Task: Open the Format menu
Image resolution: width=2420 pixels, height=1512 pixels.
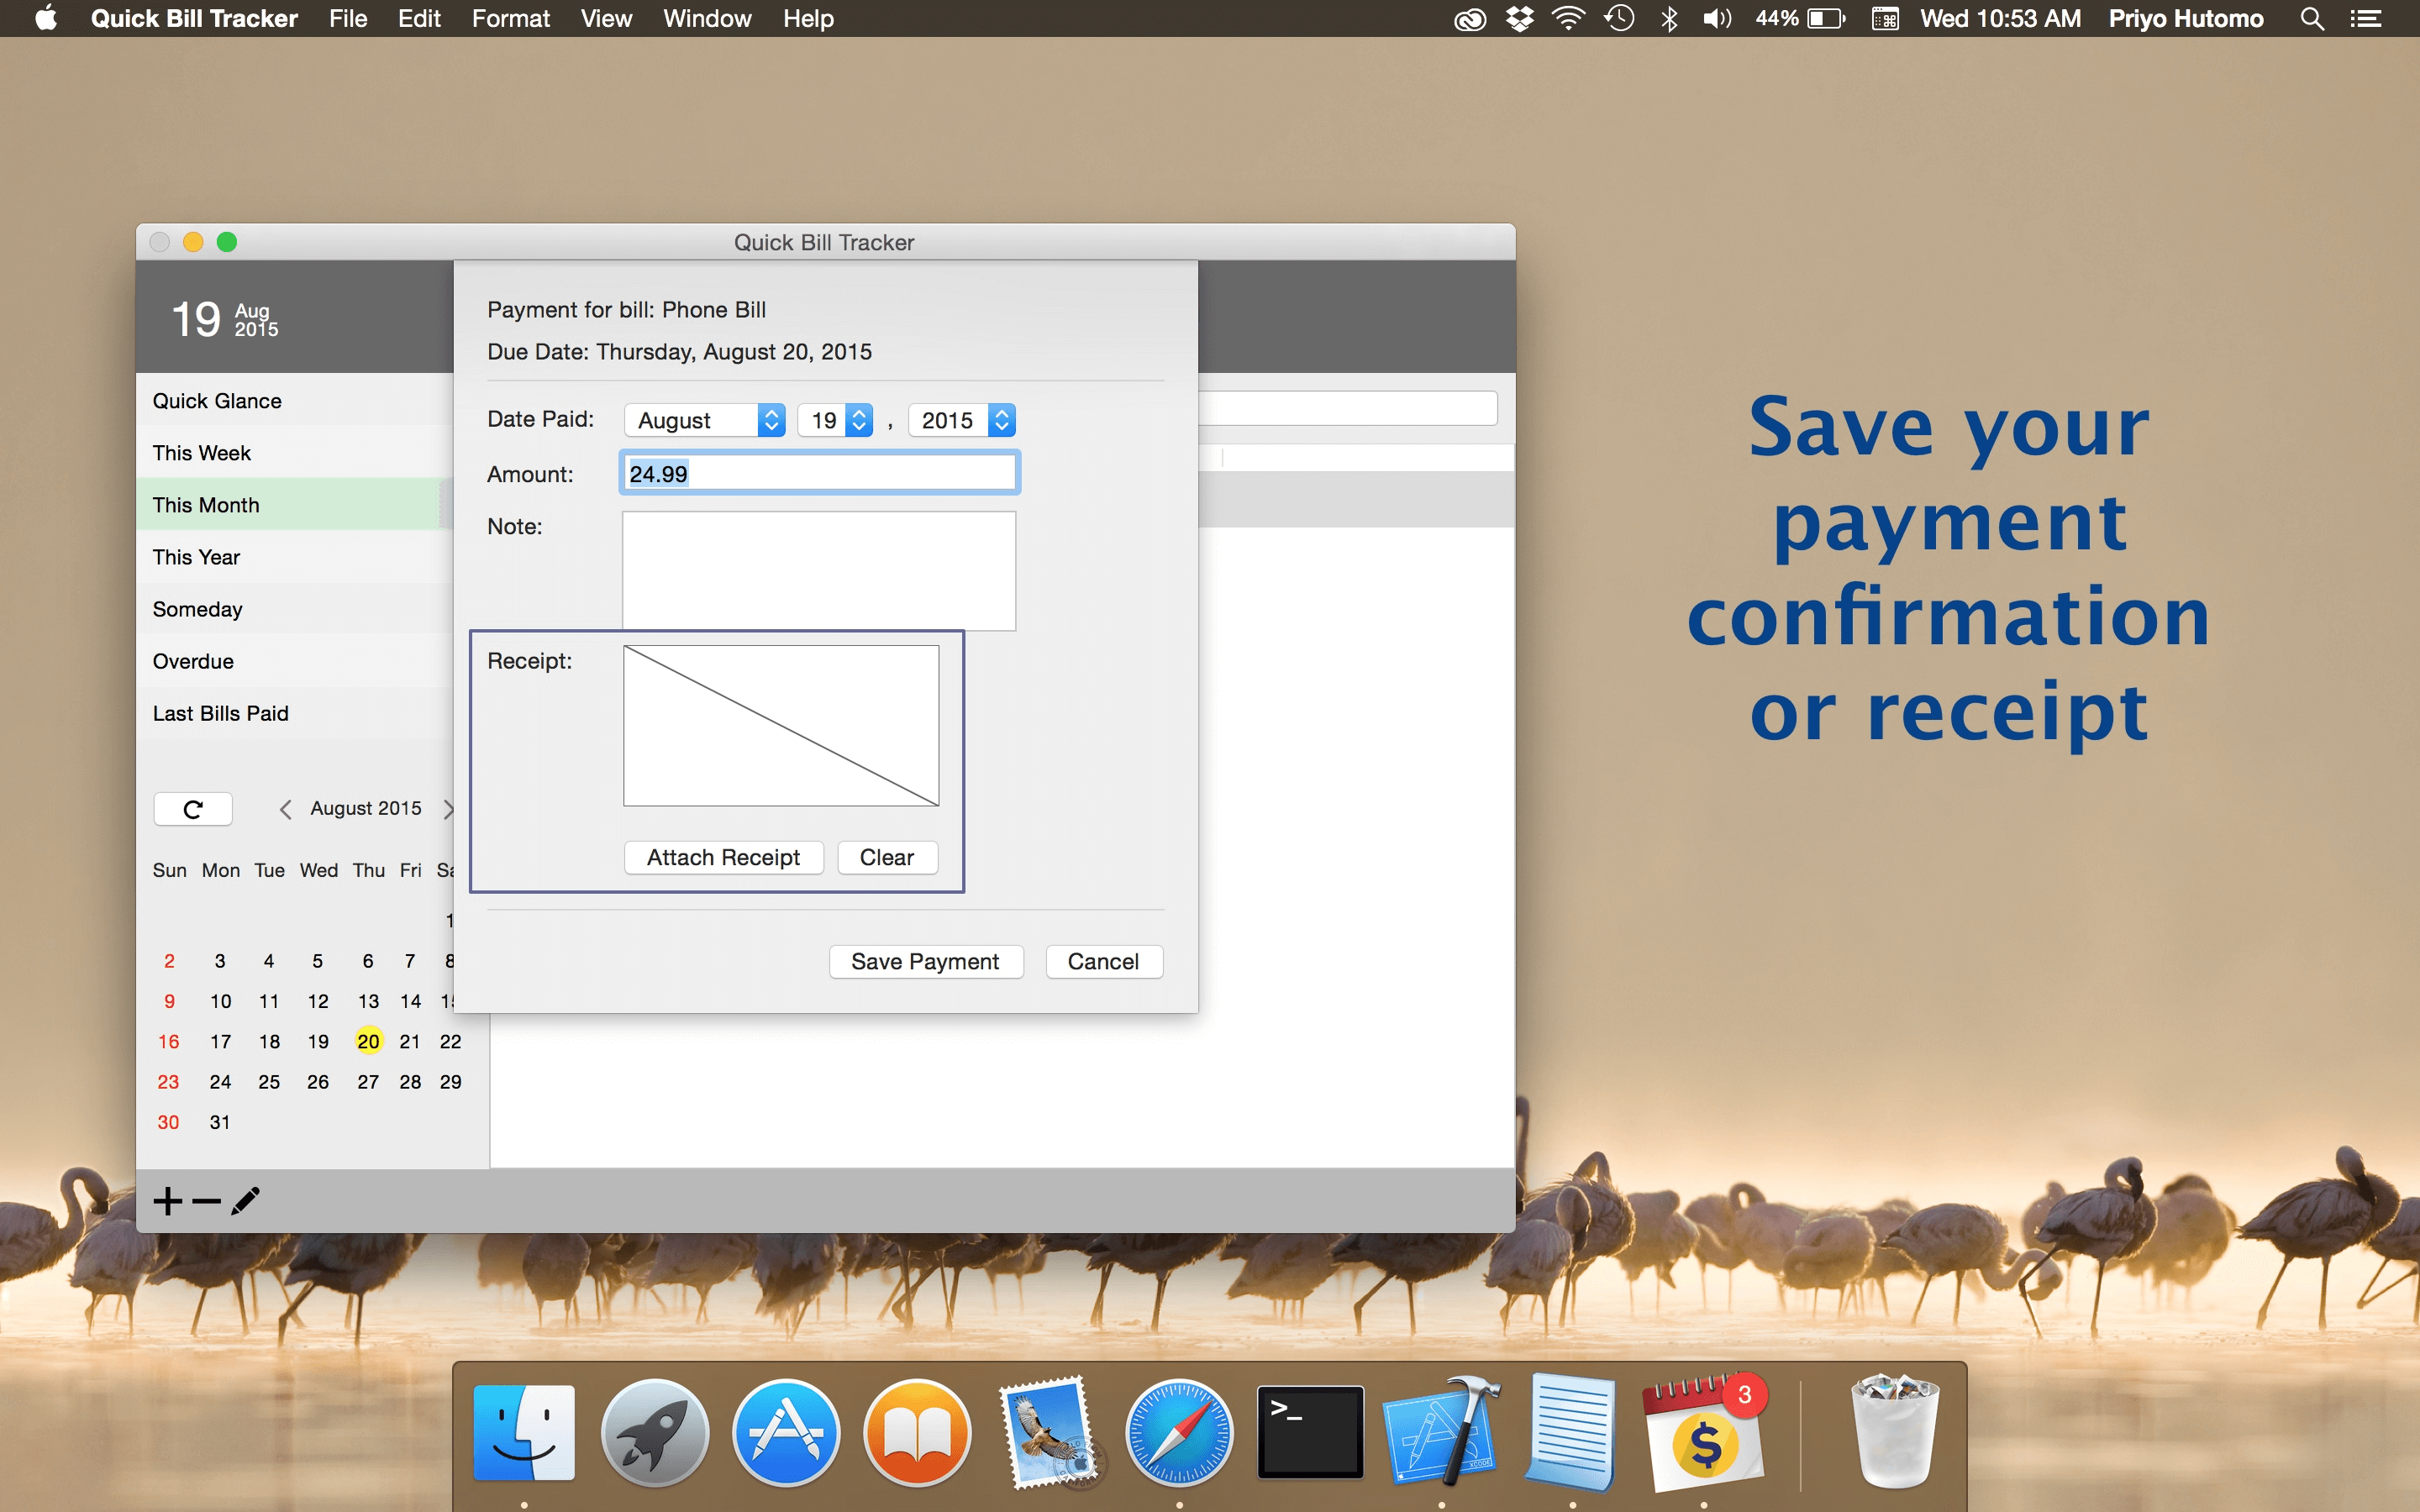Action: [x=510, y=19]
